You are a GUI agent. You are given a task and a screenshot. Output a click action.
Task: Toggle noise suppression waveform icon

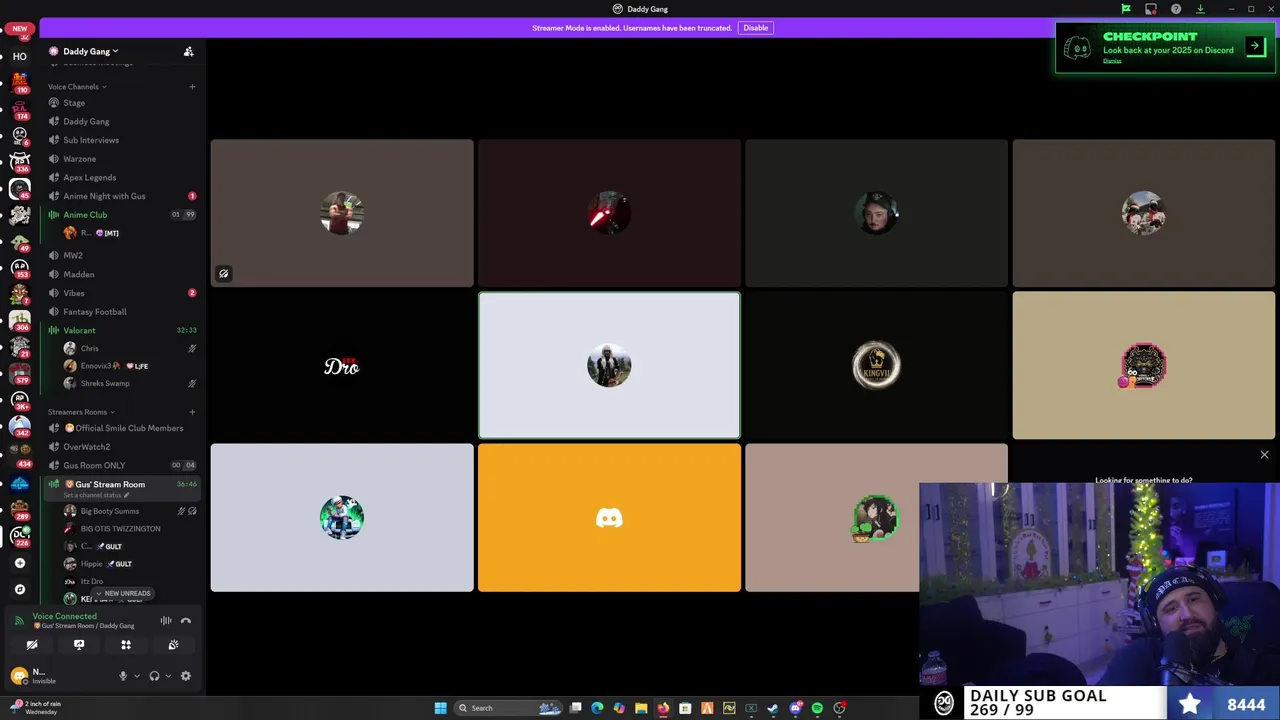pos(166,621)
